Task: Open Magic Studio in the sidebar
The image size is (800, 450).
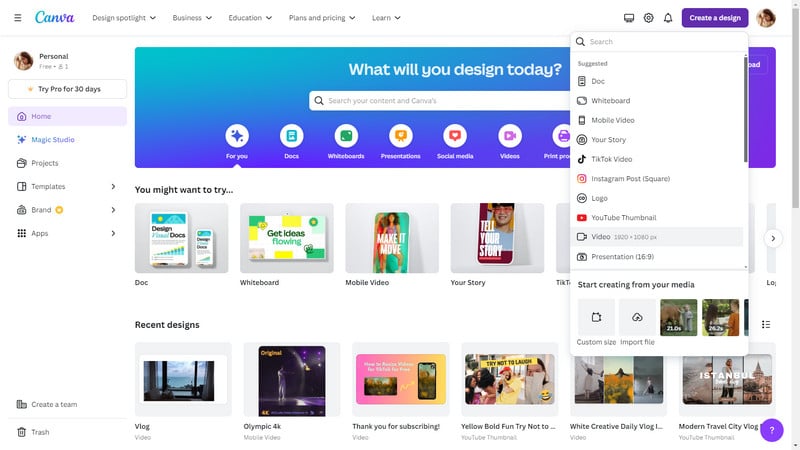Action: pos(67,140)
